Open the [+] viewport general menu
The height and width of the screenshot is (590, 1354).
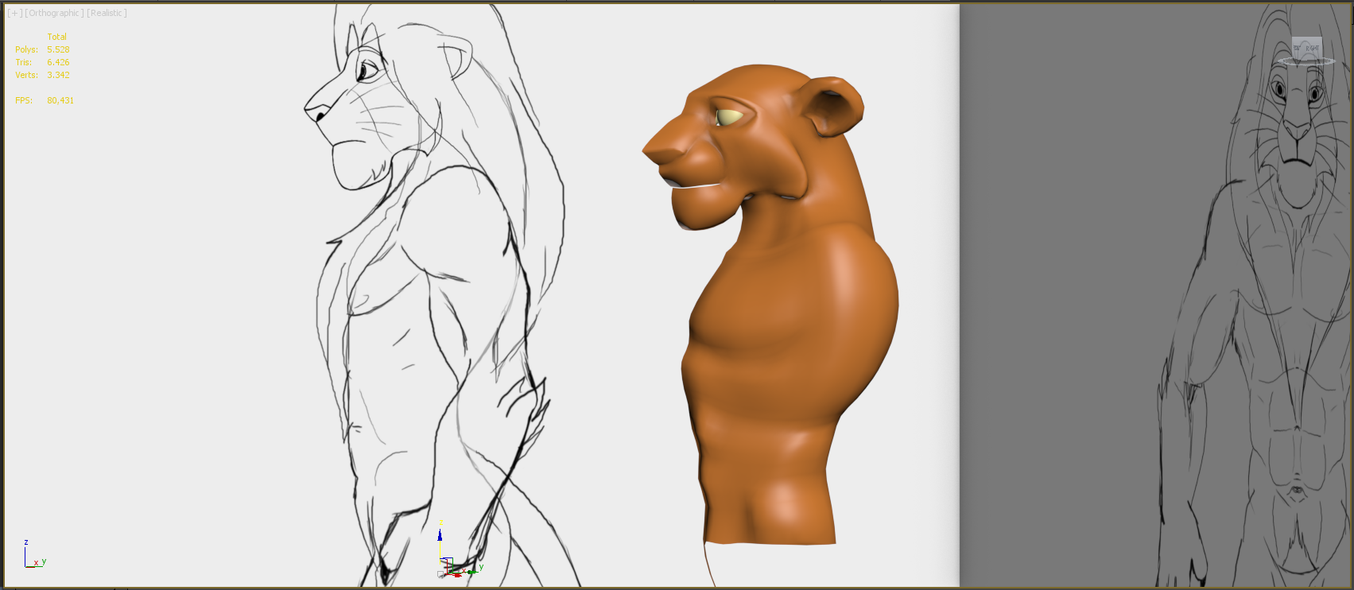(15, 13)
